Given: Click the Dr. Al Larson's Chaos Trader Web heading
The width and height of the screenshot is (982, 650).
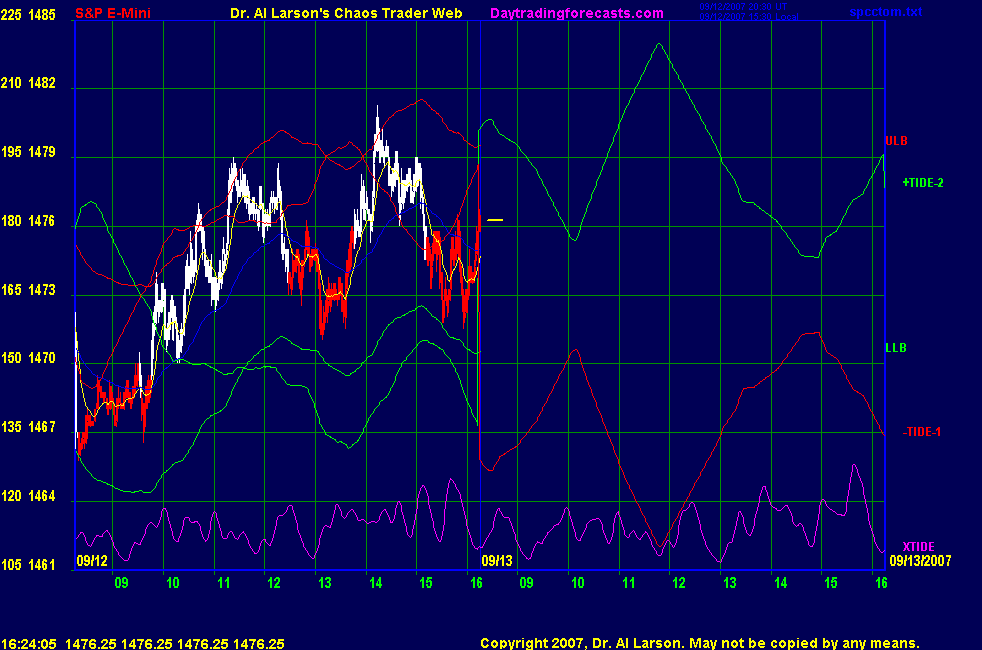Looking at the screenshot, I should (346, 13).
